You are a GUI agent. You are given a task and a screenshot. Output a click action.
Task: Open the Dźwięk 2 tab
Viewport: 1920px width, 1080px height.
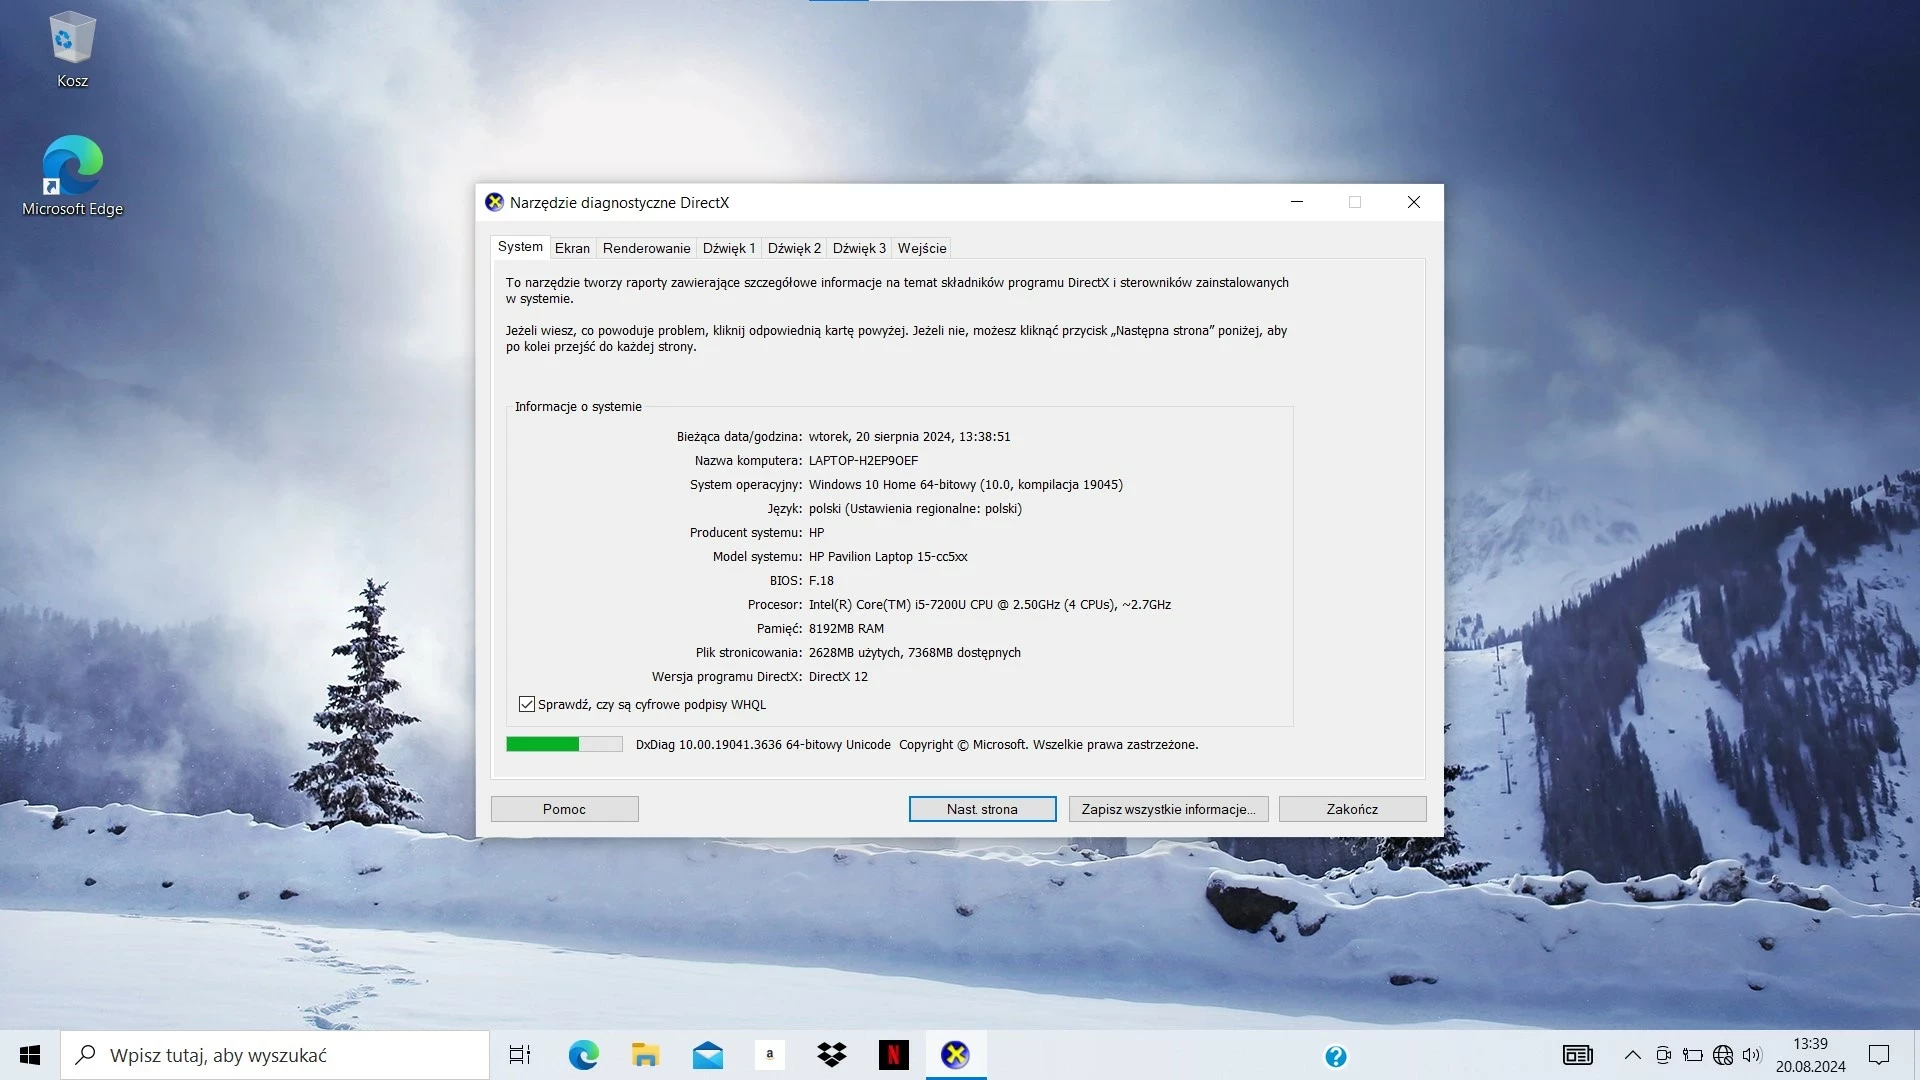(794, 248)
